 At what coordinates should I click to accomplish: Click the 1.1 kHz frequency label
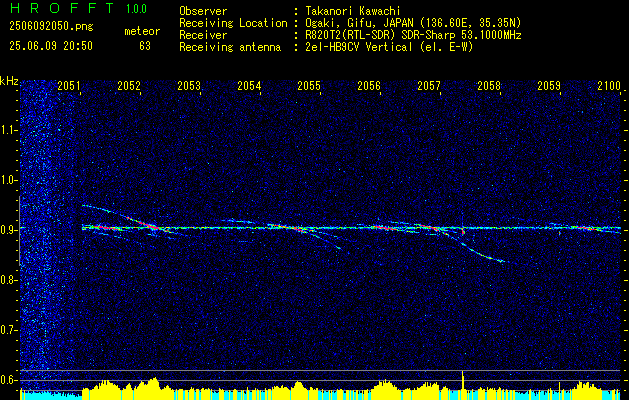pos(9,130)
